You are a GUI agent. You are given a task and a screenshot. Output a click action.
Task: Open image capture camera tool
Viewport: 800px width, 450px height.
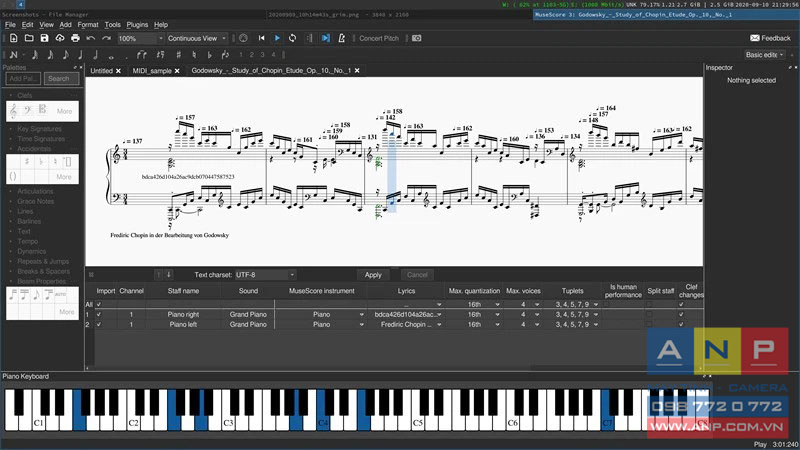click(x=417, y=38)
